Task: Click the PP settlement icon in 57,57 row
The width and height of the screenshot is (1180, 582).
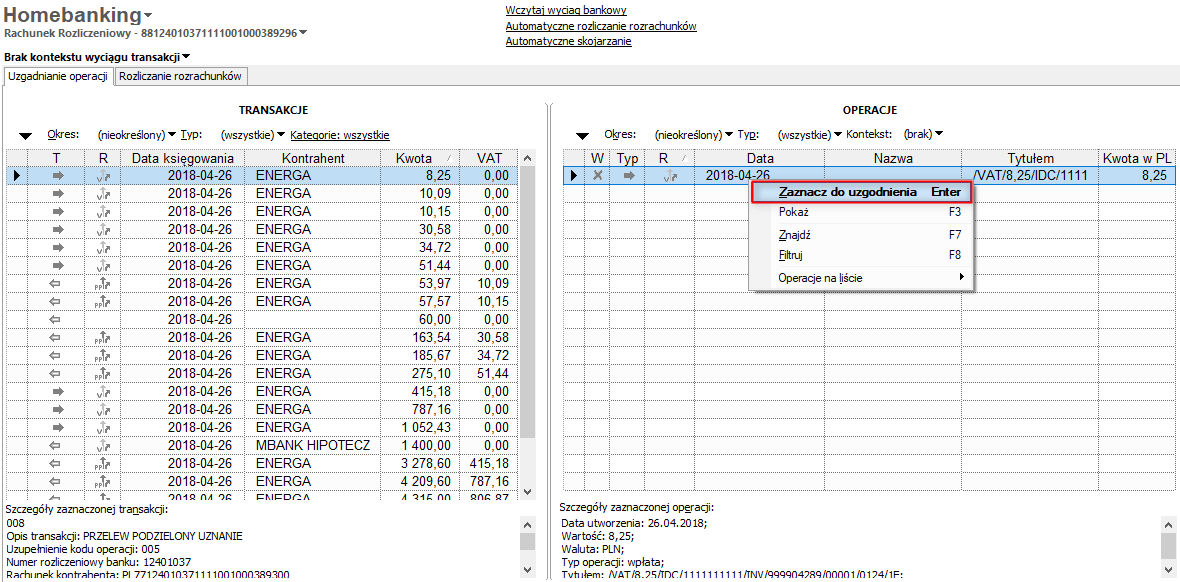Action: 103,302
